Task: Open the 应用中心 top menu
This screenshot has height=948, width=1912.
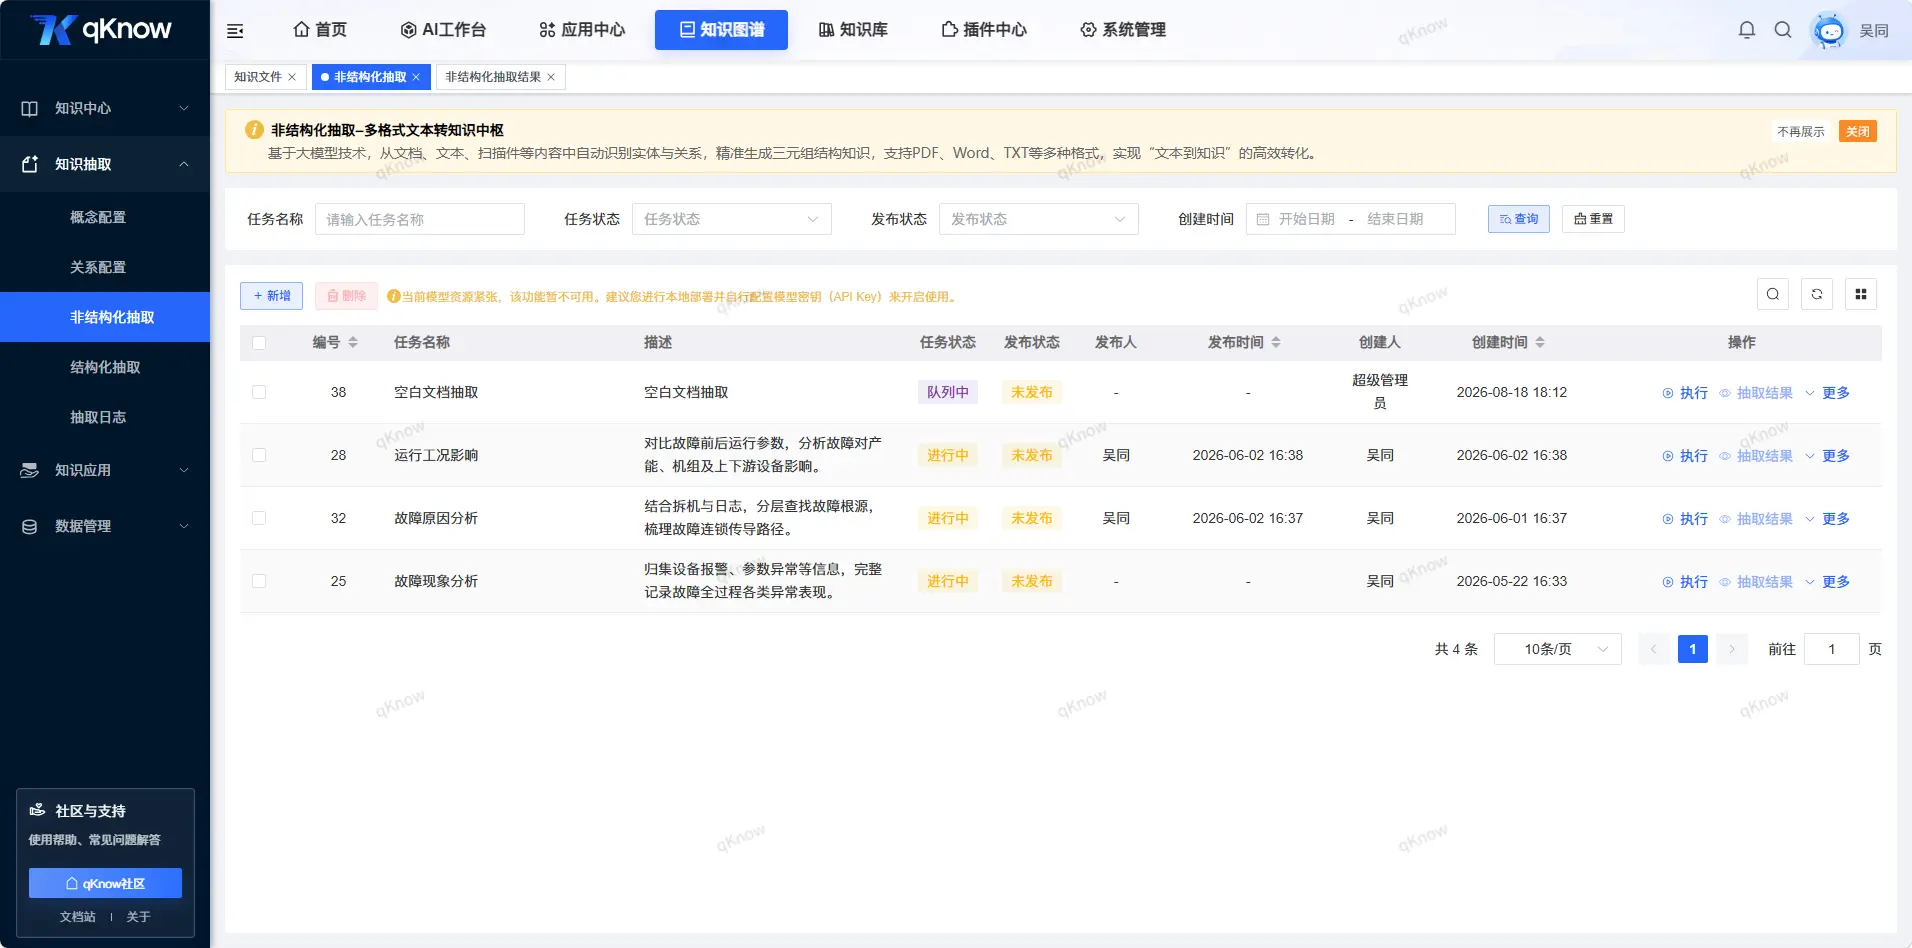Action: click(582, 30)
